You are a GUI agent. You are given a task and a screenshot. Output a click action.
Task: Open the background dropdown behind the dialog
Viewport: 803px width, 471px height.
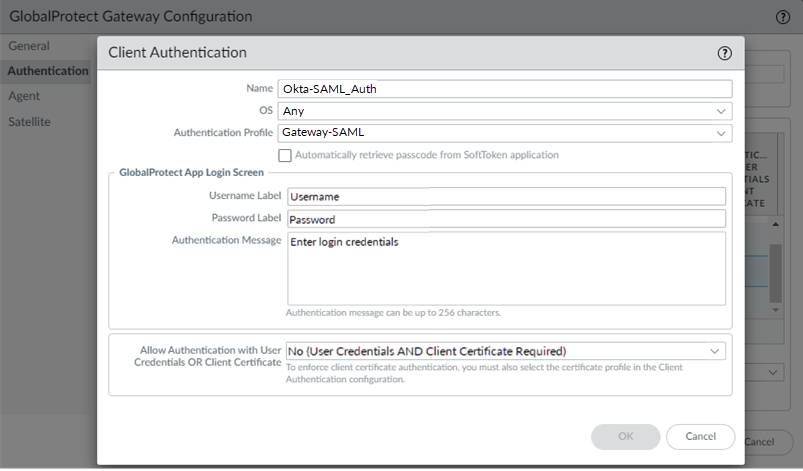pos(770,371)
